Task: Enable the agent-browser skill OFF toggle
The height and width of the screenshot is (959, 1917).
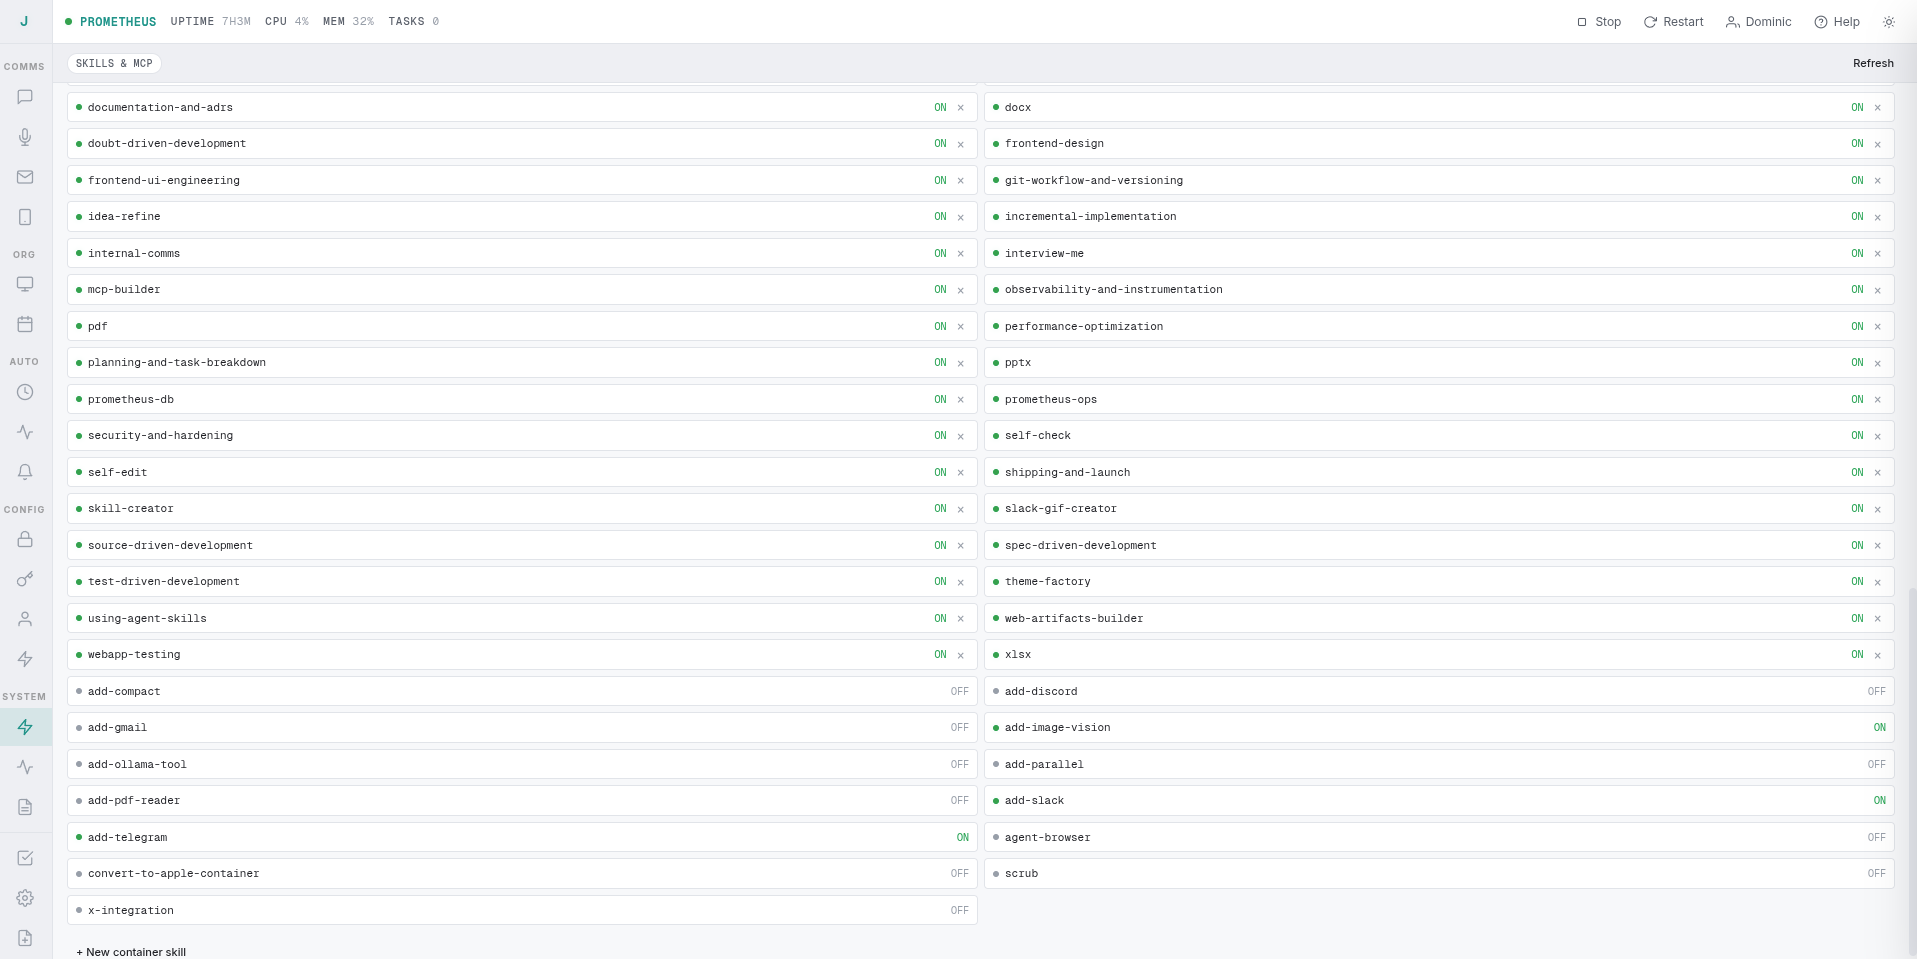Action: (1876, 838)
